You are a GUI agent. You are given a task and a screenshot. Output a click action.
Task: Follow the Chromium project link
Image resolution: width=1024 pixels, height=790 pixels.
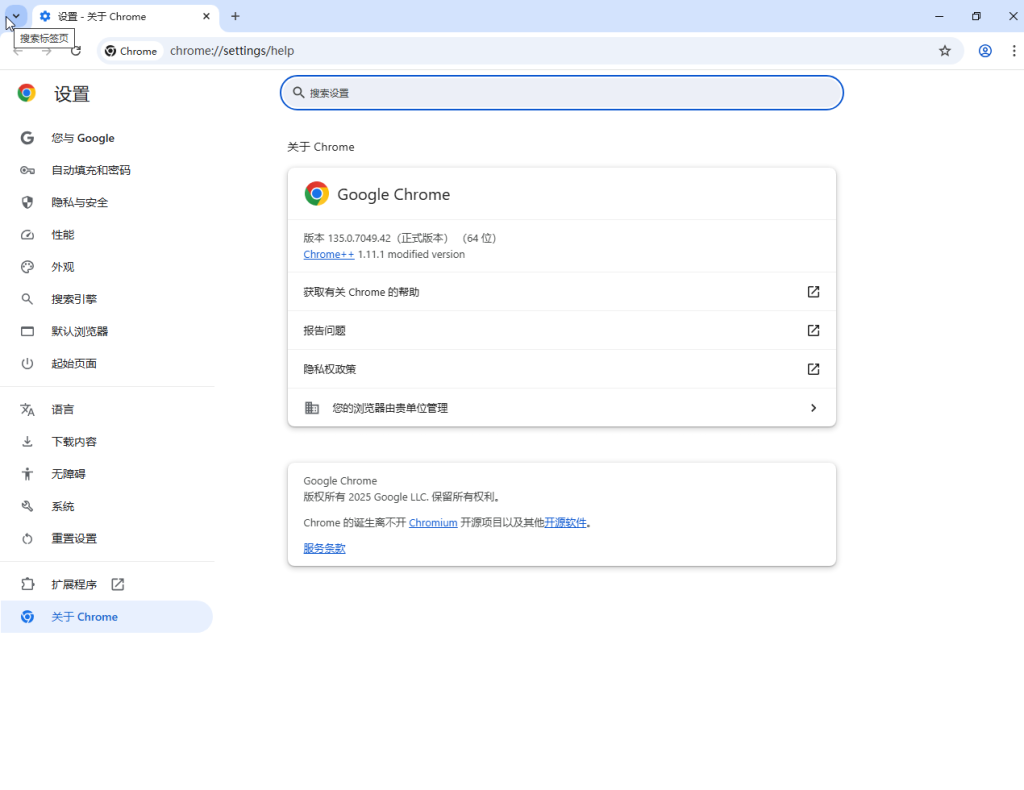[x=432, y=522]
